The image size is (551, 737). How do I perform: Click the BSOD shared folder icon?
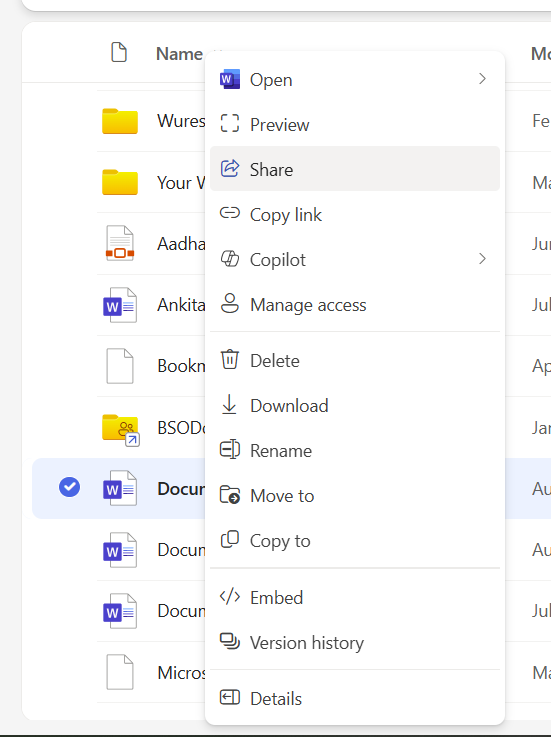(x=121, y=430)
